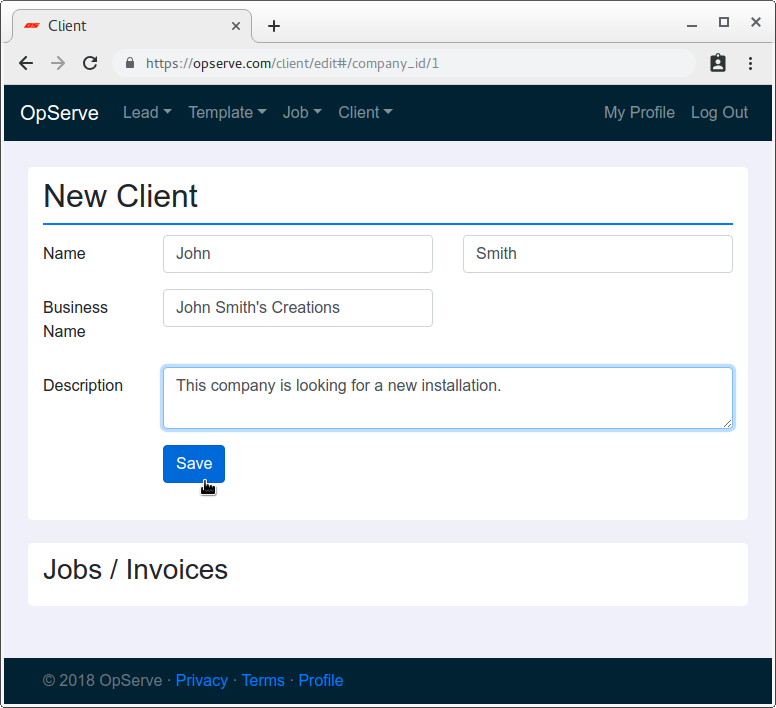Expand the Template dropdown menu
This screenshot has width=776, height=708.
click(x=227, y=112)
